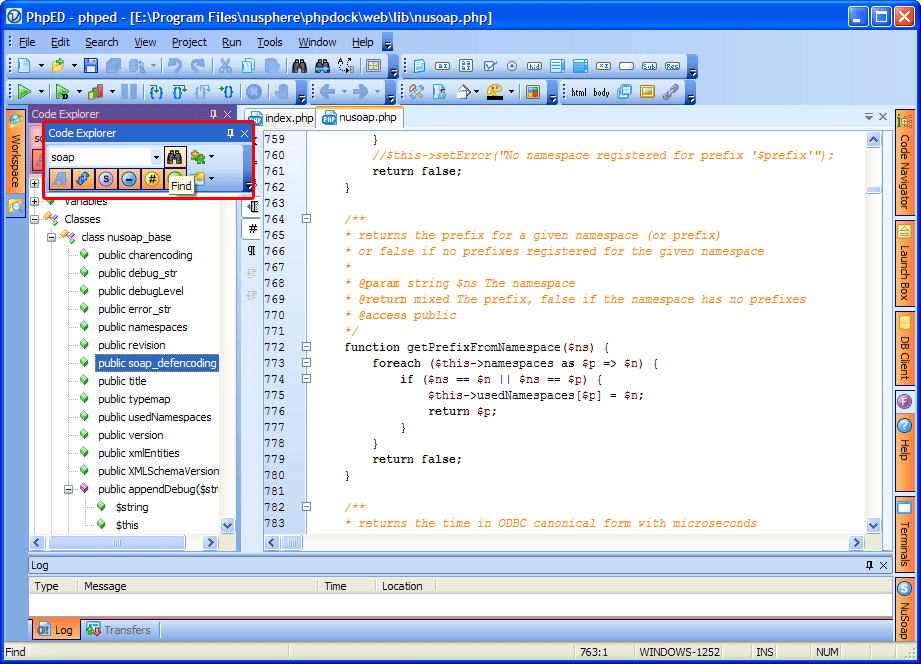Click the Undo arrow icon

coord(174,66)
